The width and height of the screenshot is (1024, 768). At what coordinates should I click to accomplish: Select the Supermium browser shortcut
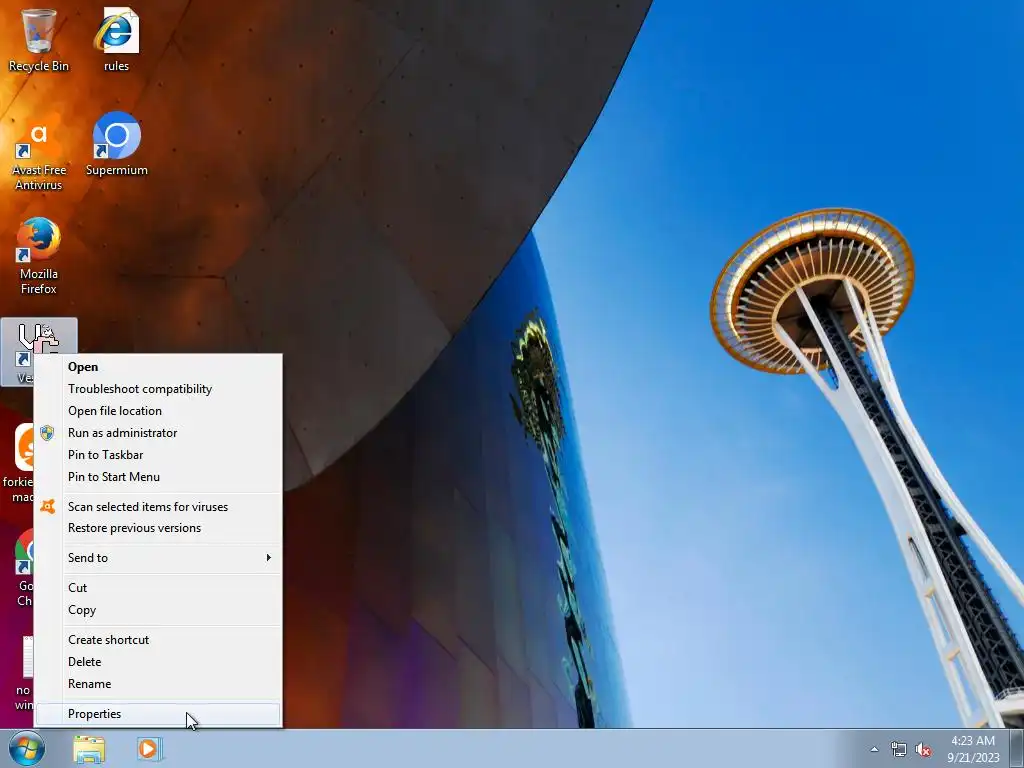[x=116, y=144]
